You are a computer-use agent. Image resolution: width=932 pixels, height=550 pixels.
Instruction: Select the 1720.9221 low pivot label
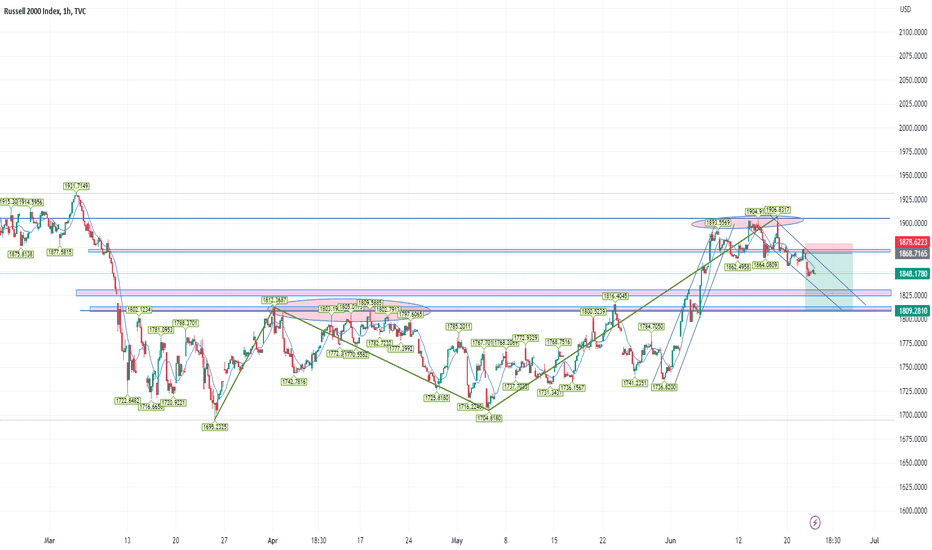click(x=173, y=403)
